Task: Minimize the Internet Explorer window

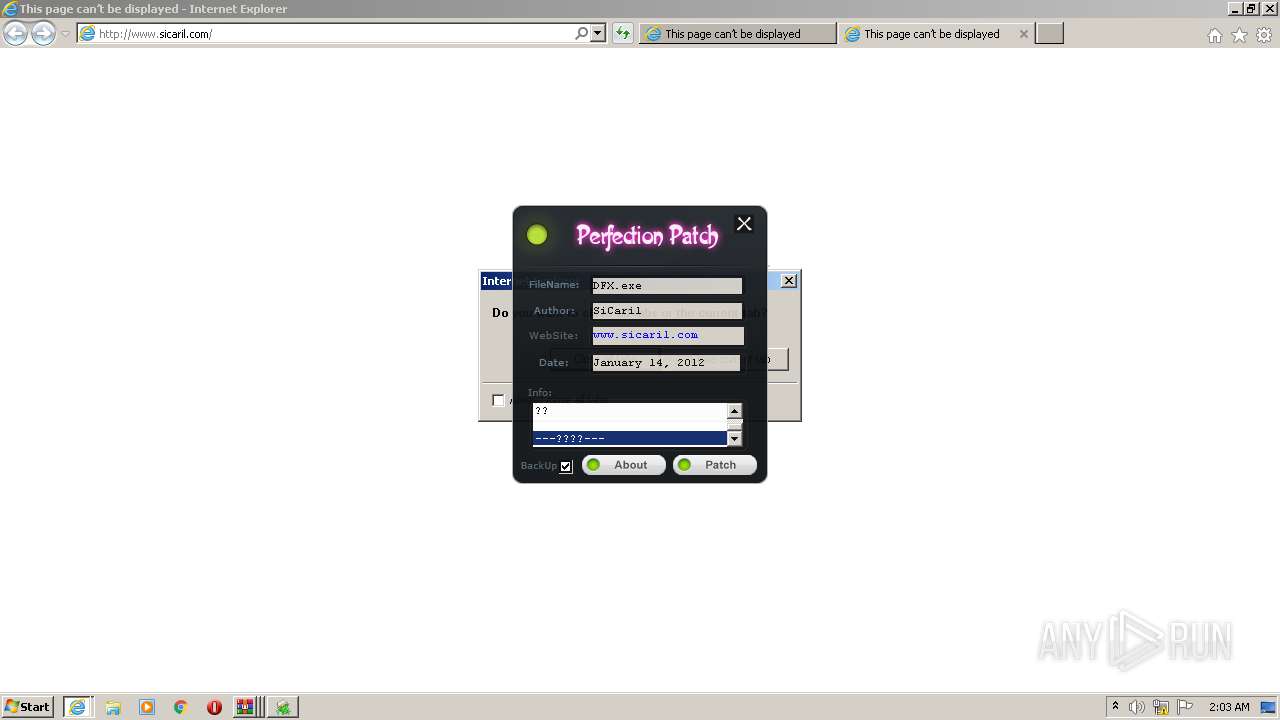Action: 1235,8
